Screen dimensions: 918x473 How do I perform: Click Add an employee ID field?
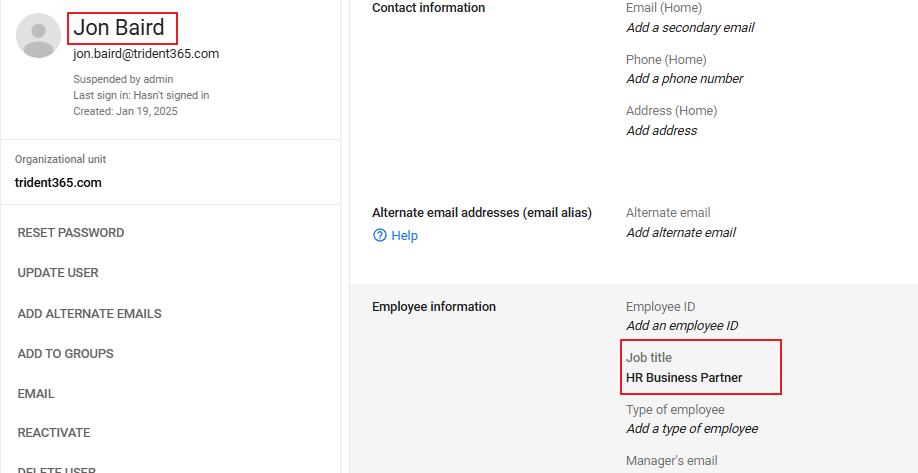pos(682,326)
